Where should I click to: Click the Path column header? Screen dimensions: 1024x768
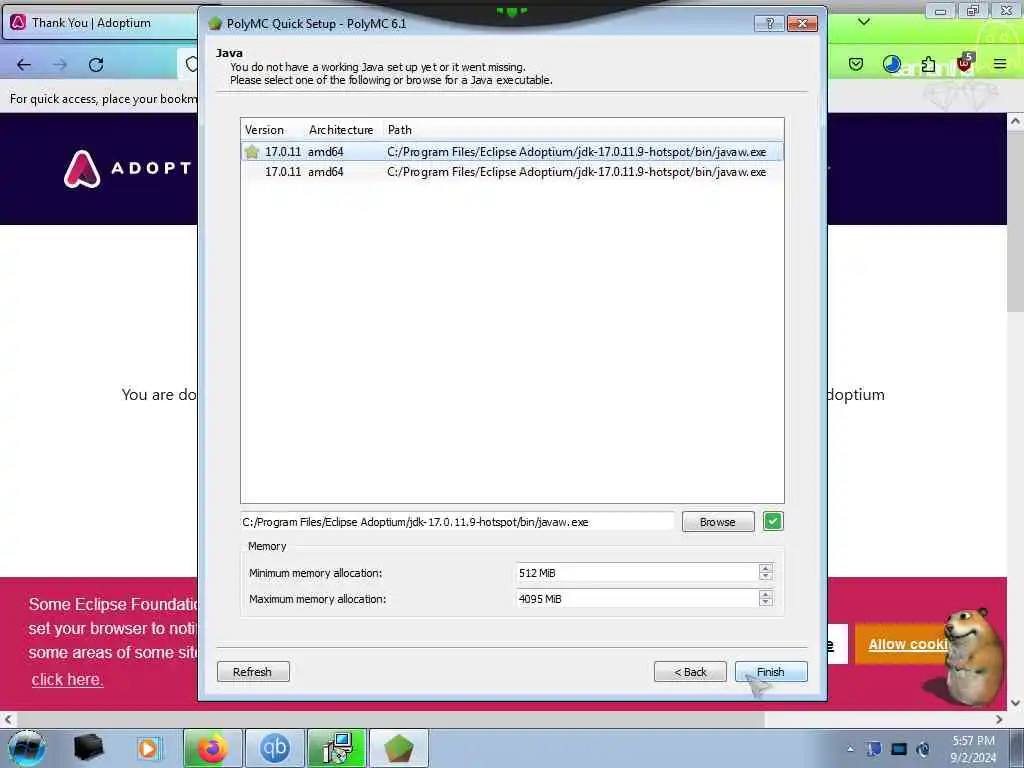point(400,130)
